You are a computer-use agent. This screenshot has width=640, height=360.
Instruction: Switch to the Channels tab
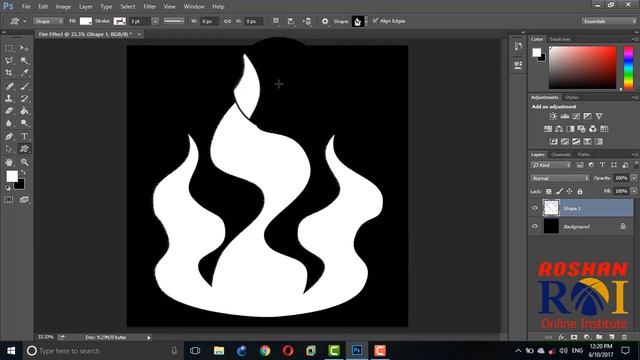coord(561,155)
